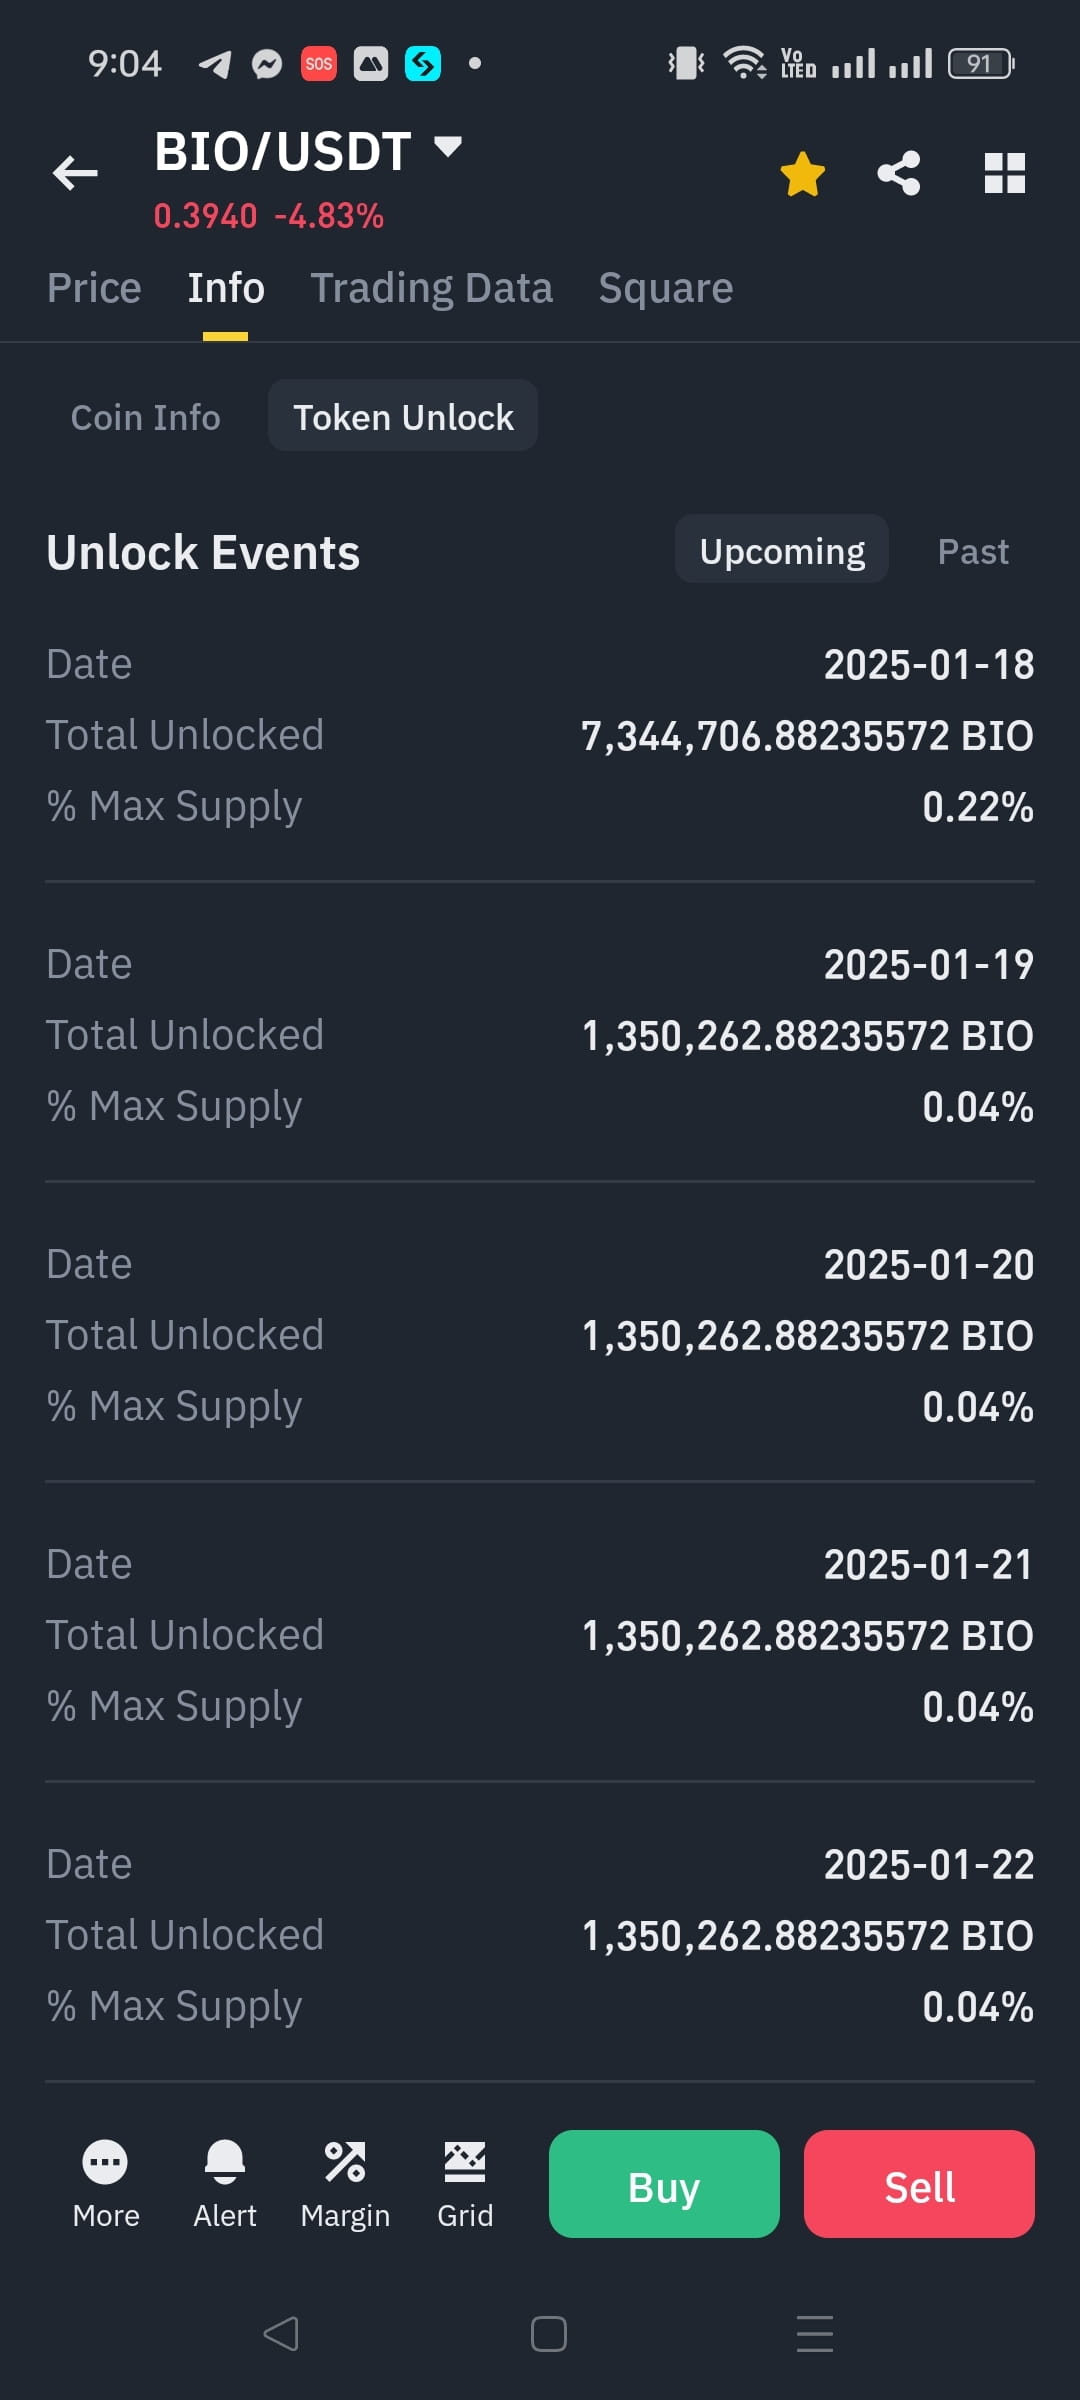Open the four-square grid menu icon
1080x2400 pixels.
tap(1005, 173)
